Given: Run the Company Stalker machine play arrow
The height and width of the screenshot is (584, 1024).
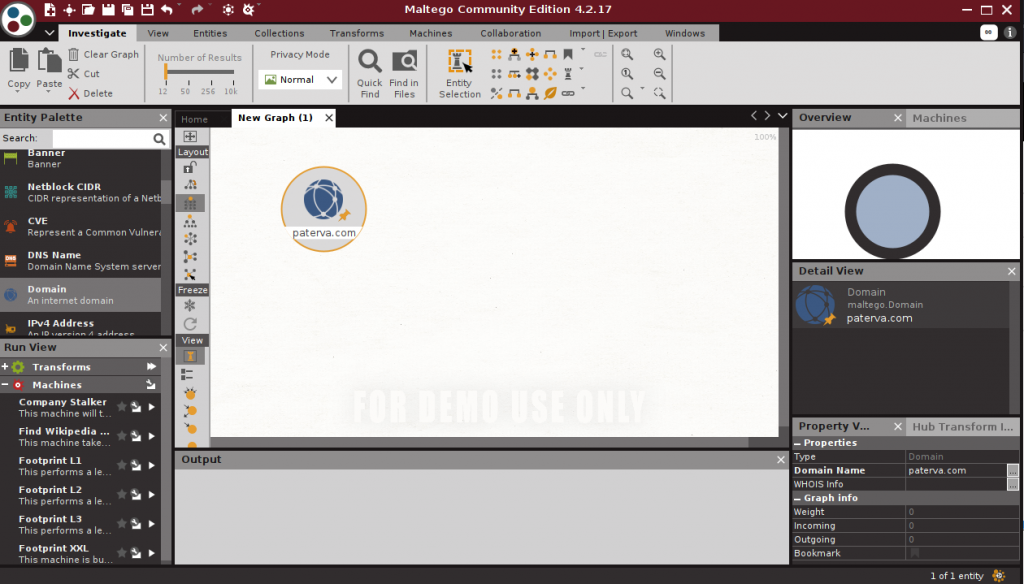Looking at the screenshot, I should 152,407.
